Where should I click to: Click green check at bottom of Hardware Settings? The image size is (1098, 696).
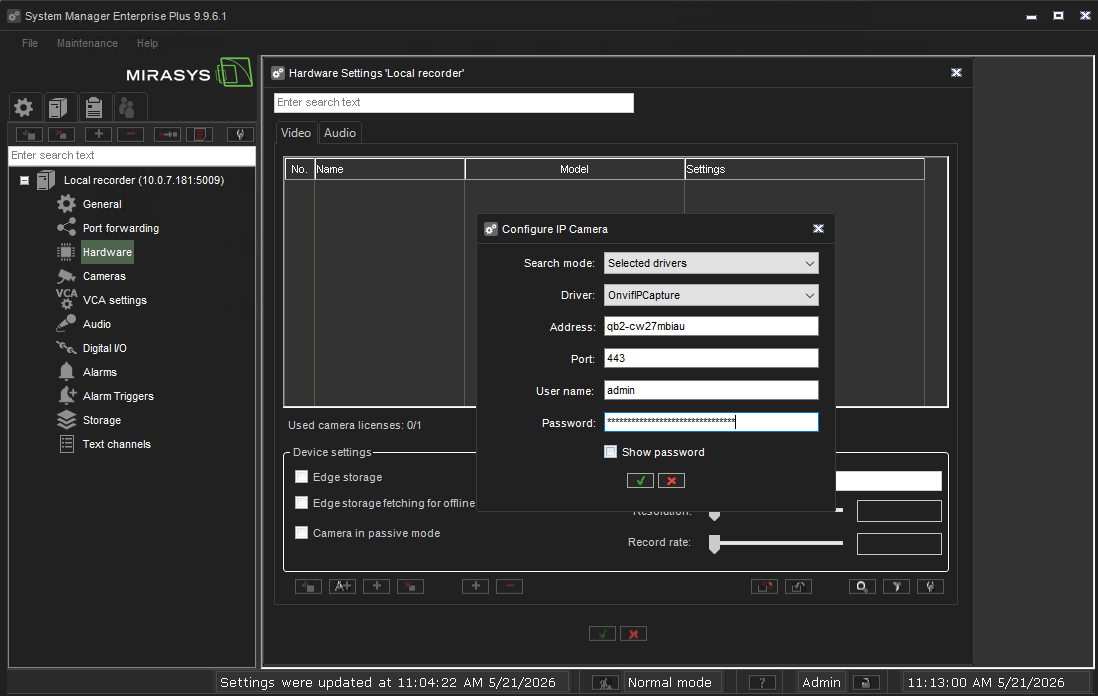tap(602, 634)
